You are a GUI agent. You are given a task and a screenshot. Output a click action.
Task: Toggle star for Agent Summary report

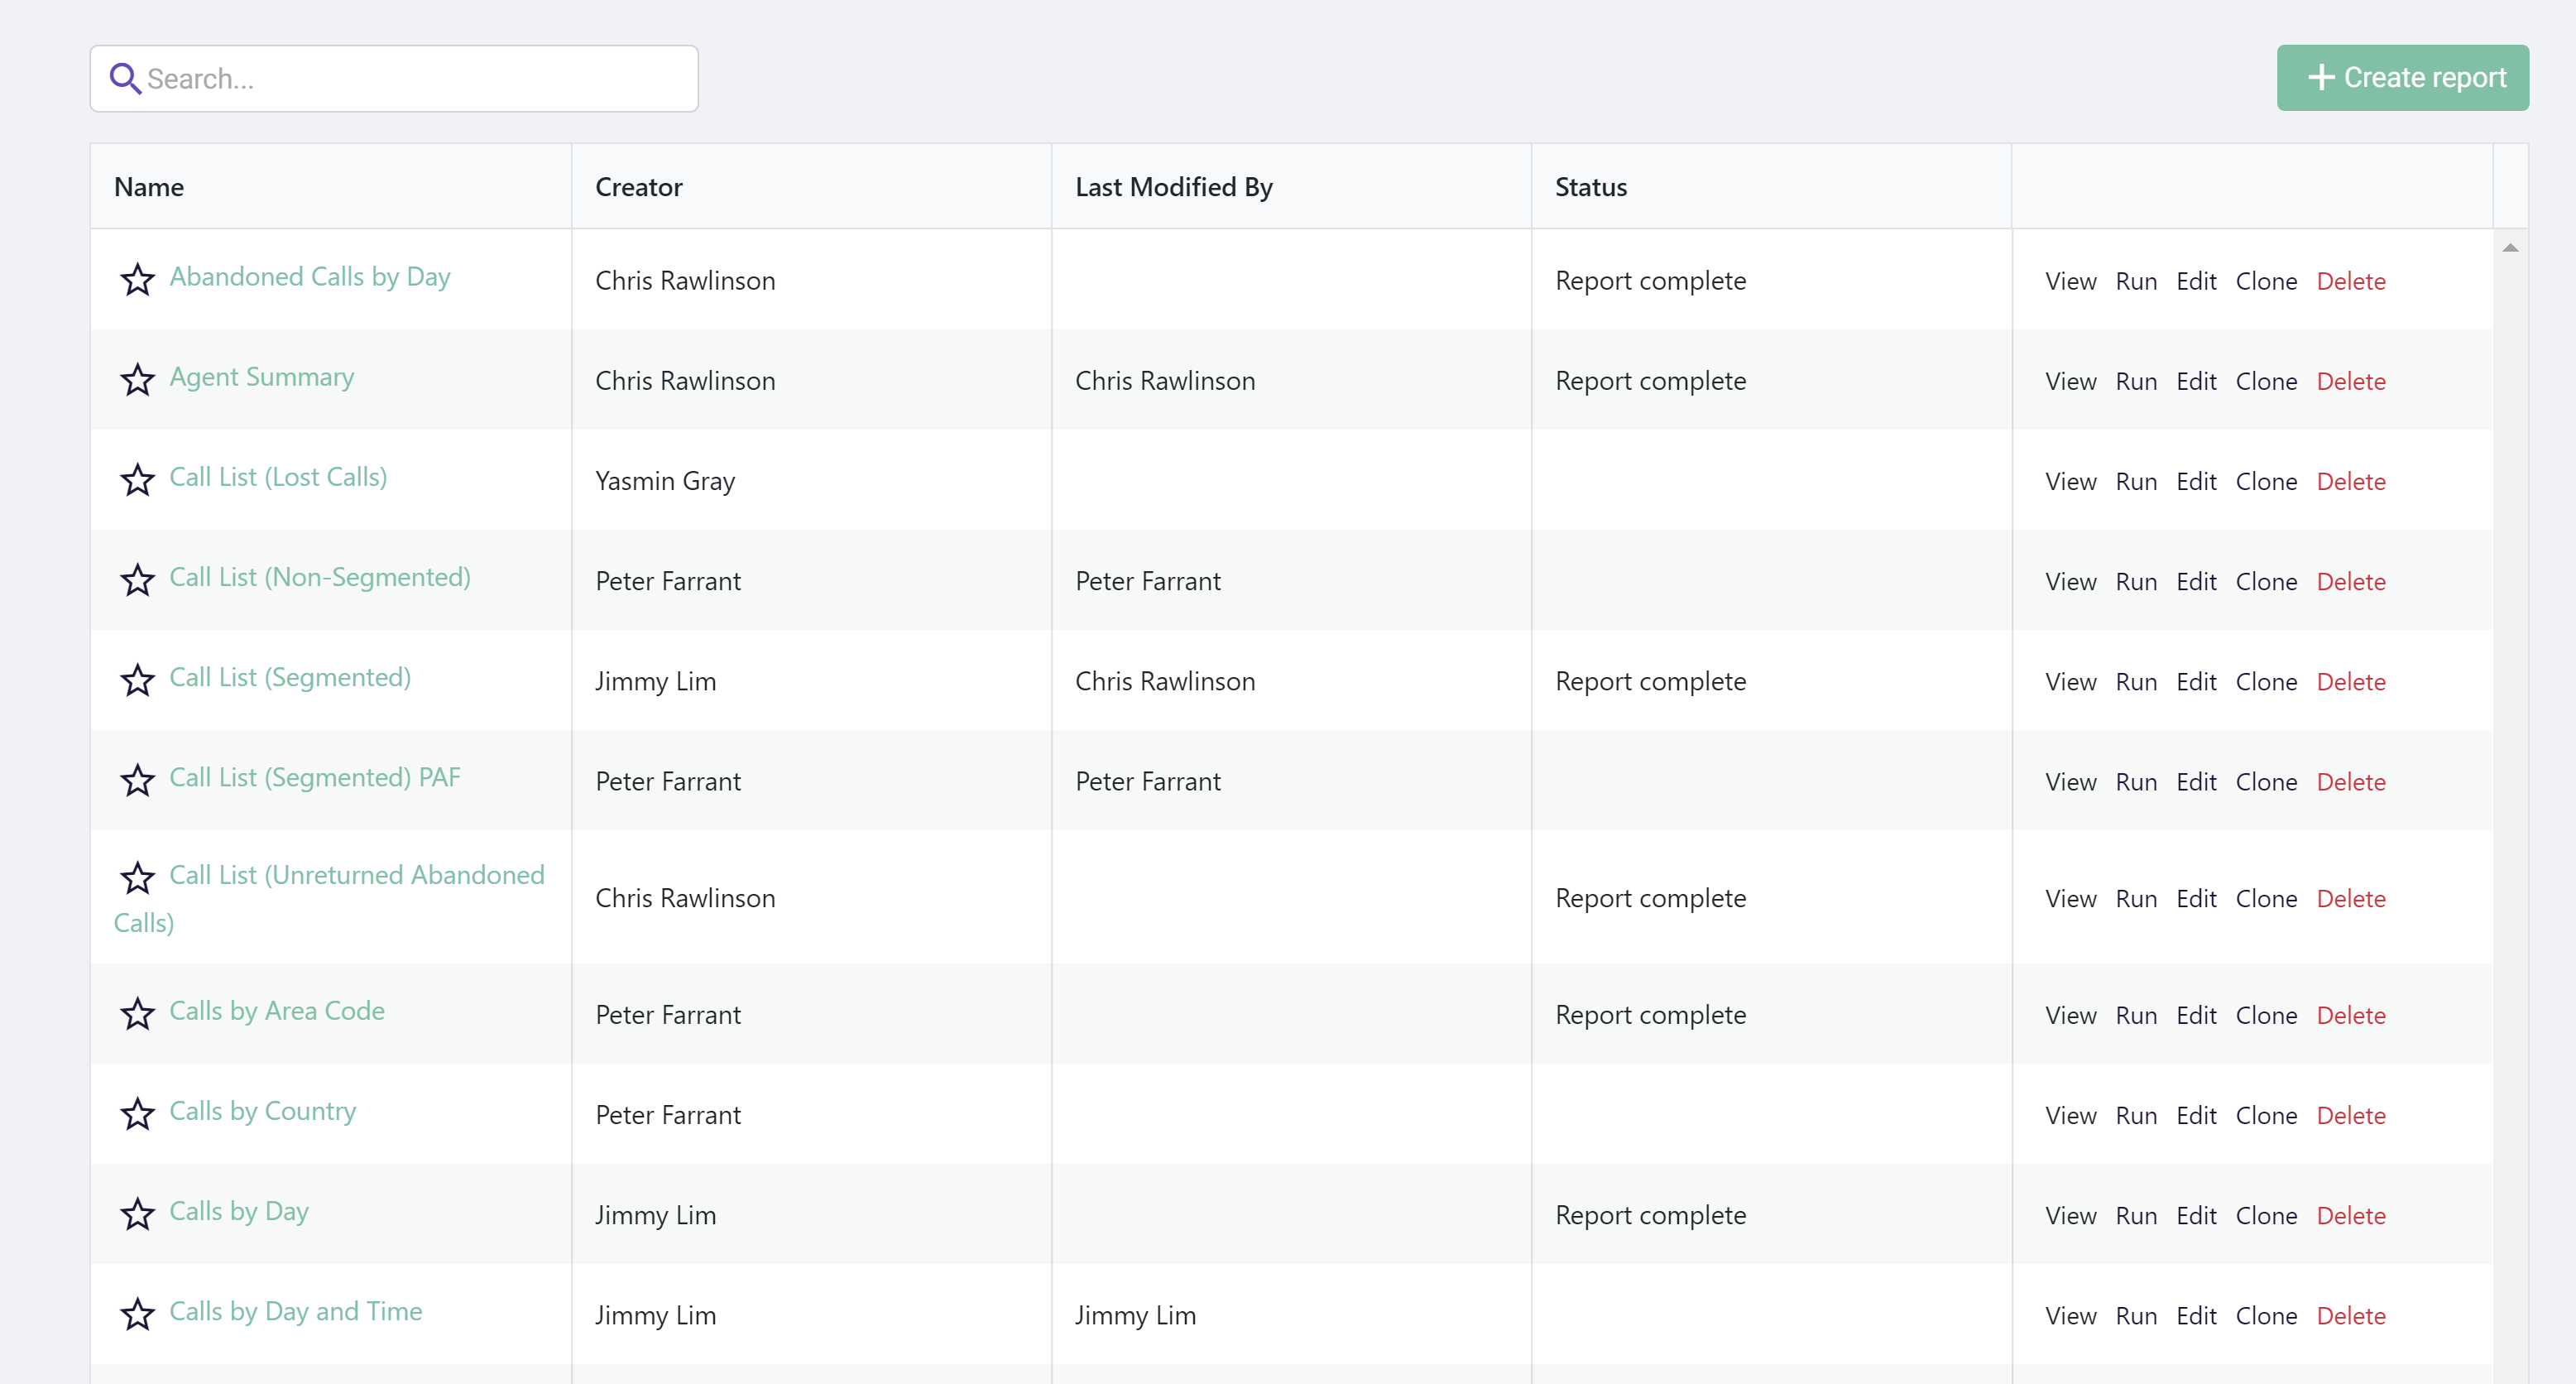137,380
